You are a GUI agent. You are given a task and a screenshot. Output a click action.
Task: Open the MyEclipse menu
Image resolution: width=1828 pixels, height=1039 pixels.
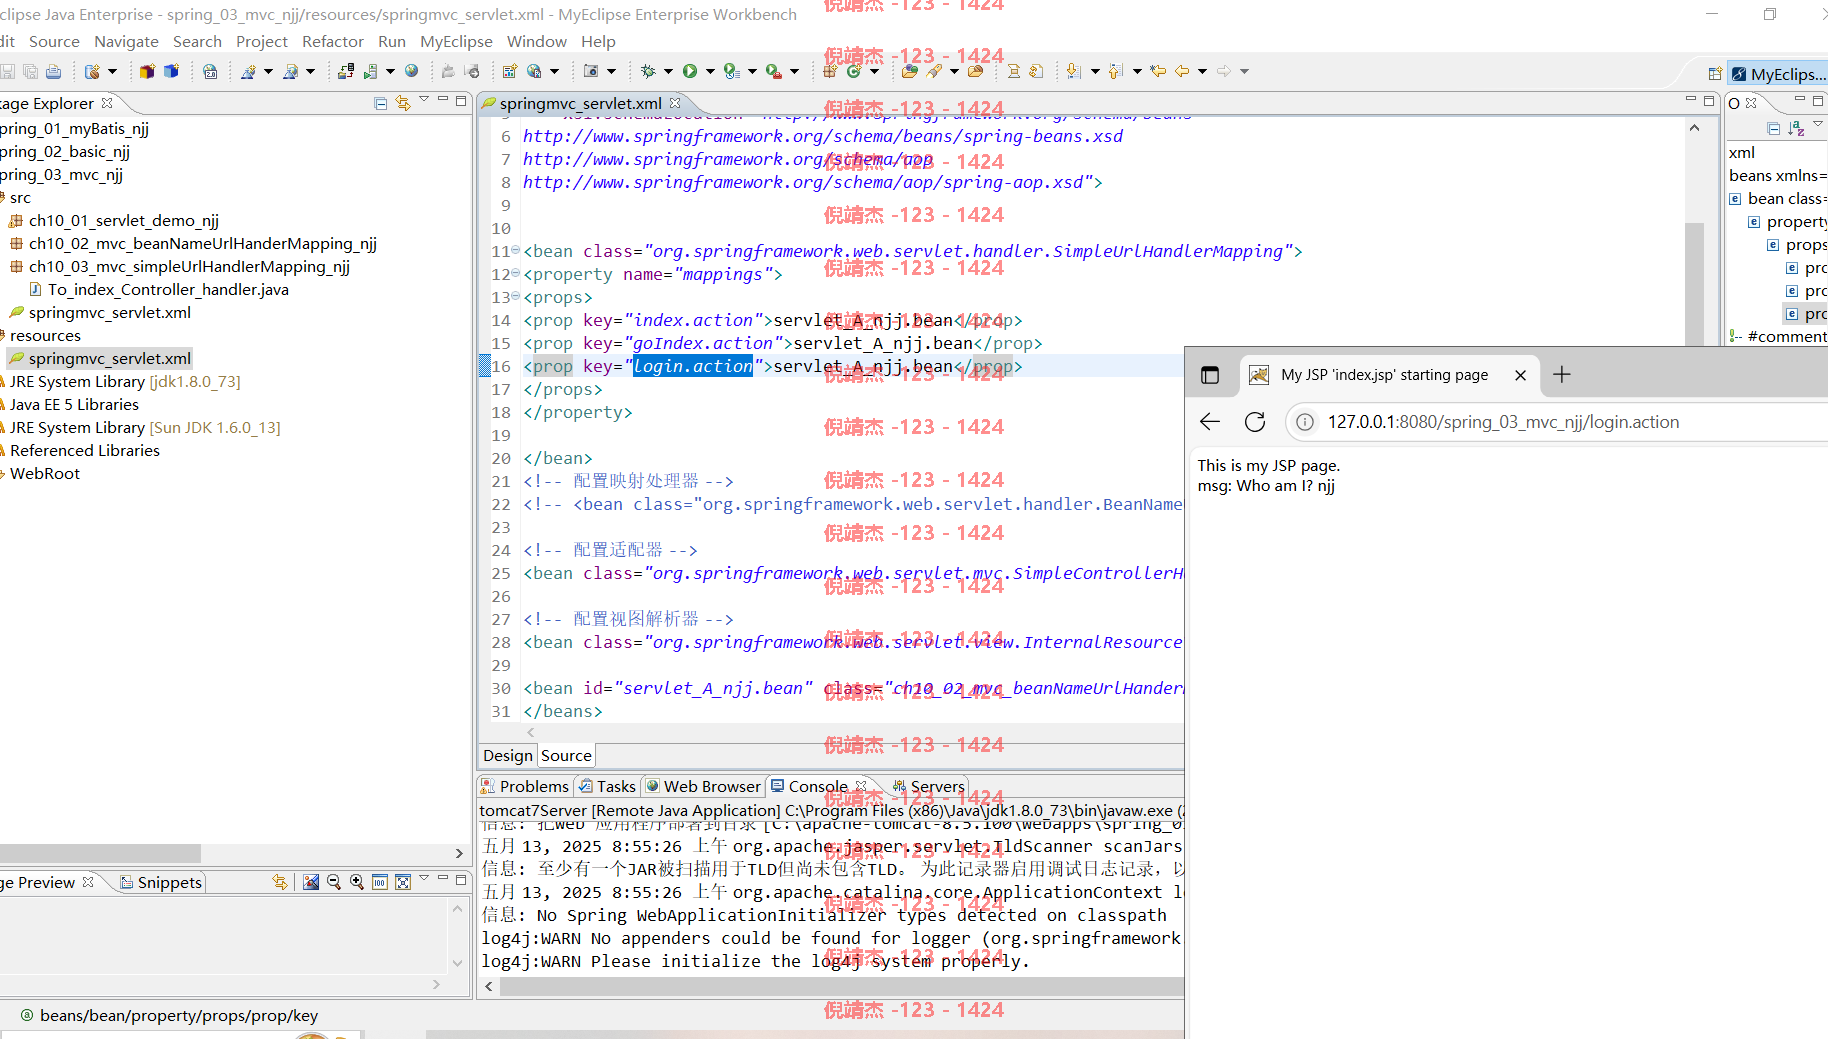point(456,41)
